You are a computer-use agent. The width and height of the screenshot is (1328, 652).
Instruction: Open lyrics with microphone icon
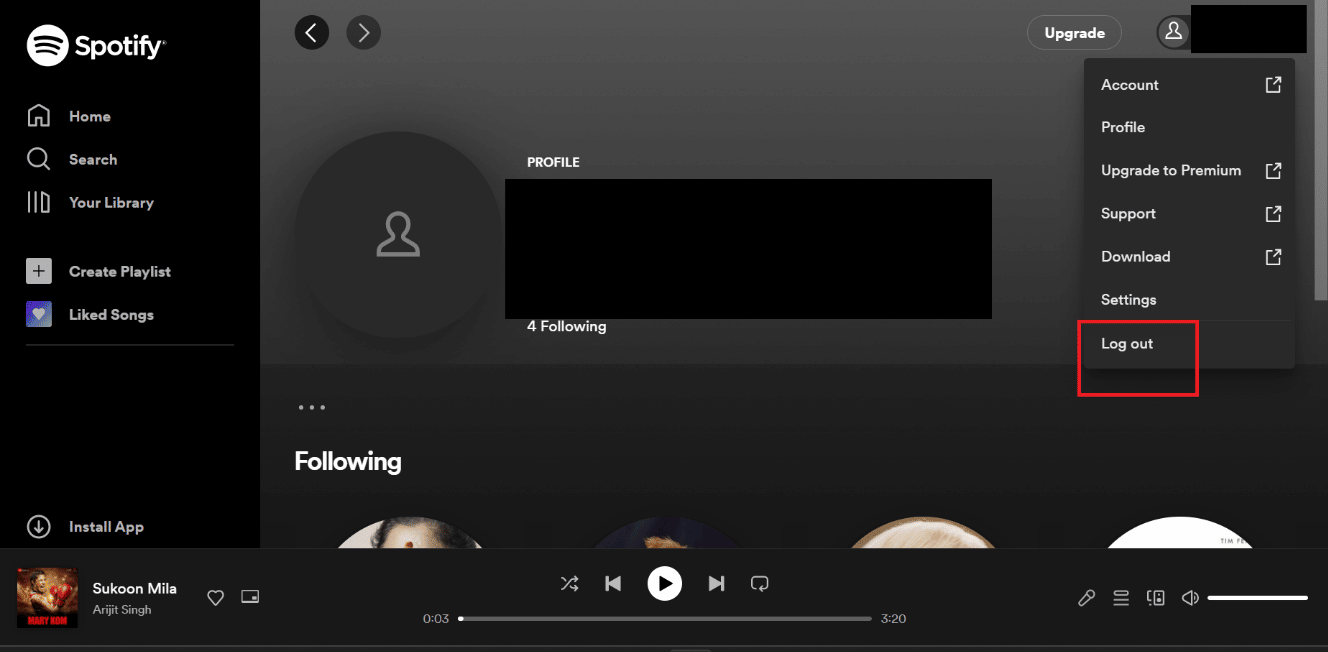coord(1086,598)
